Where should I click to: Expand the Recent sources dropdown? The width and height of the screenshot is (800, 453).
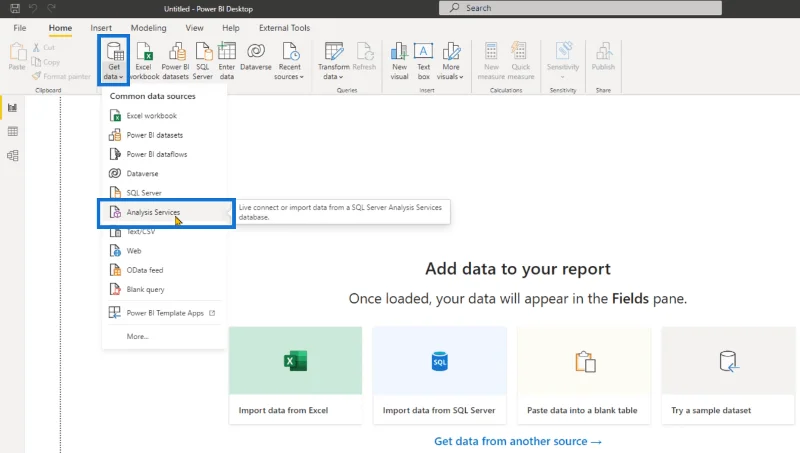pos(289,61)
